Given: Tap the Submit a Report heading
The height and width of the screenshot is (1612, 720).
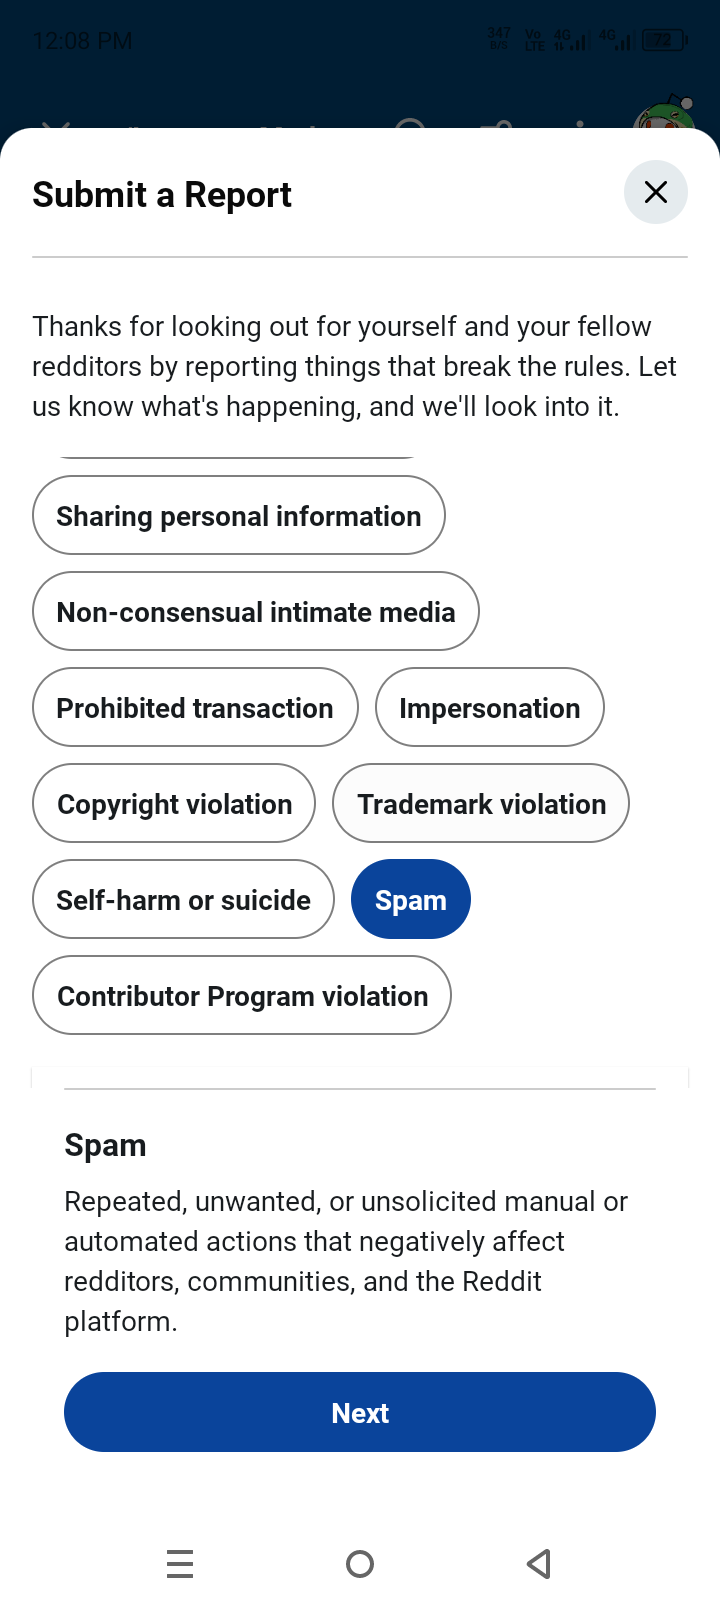Looking at the screenshot, I should coord(162,195).
